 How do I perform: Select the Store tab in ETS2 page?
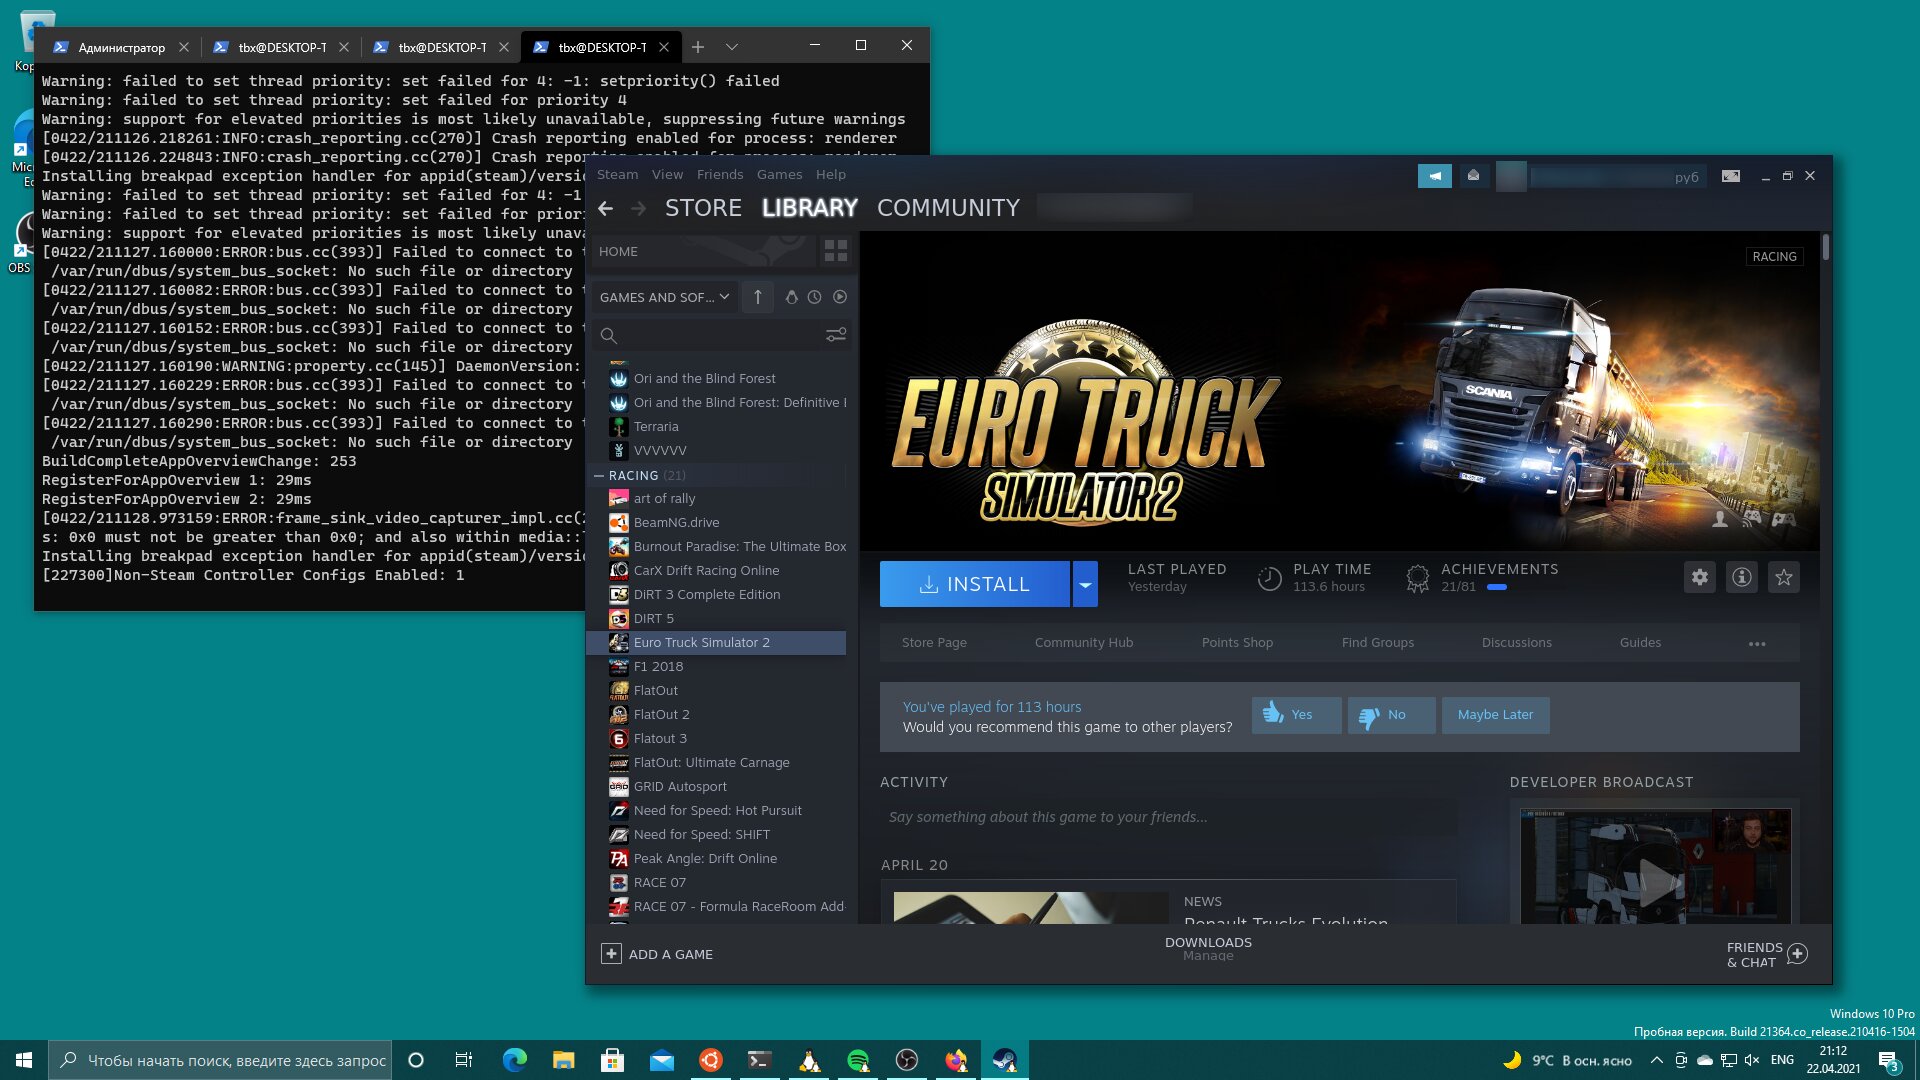click(x=934, y=642)
